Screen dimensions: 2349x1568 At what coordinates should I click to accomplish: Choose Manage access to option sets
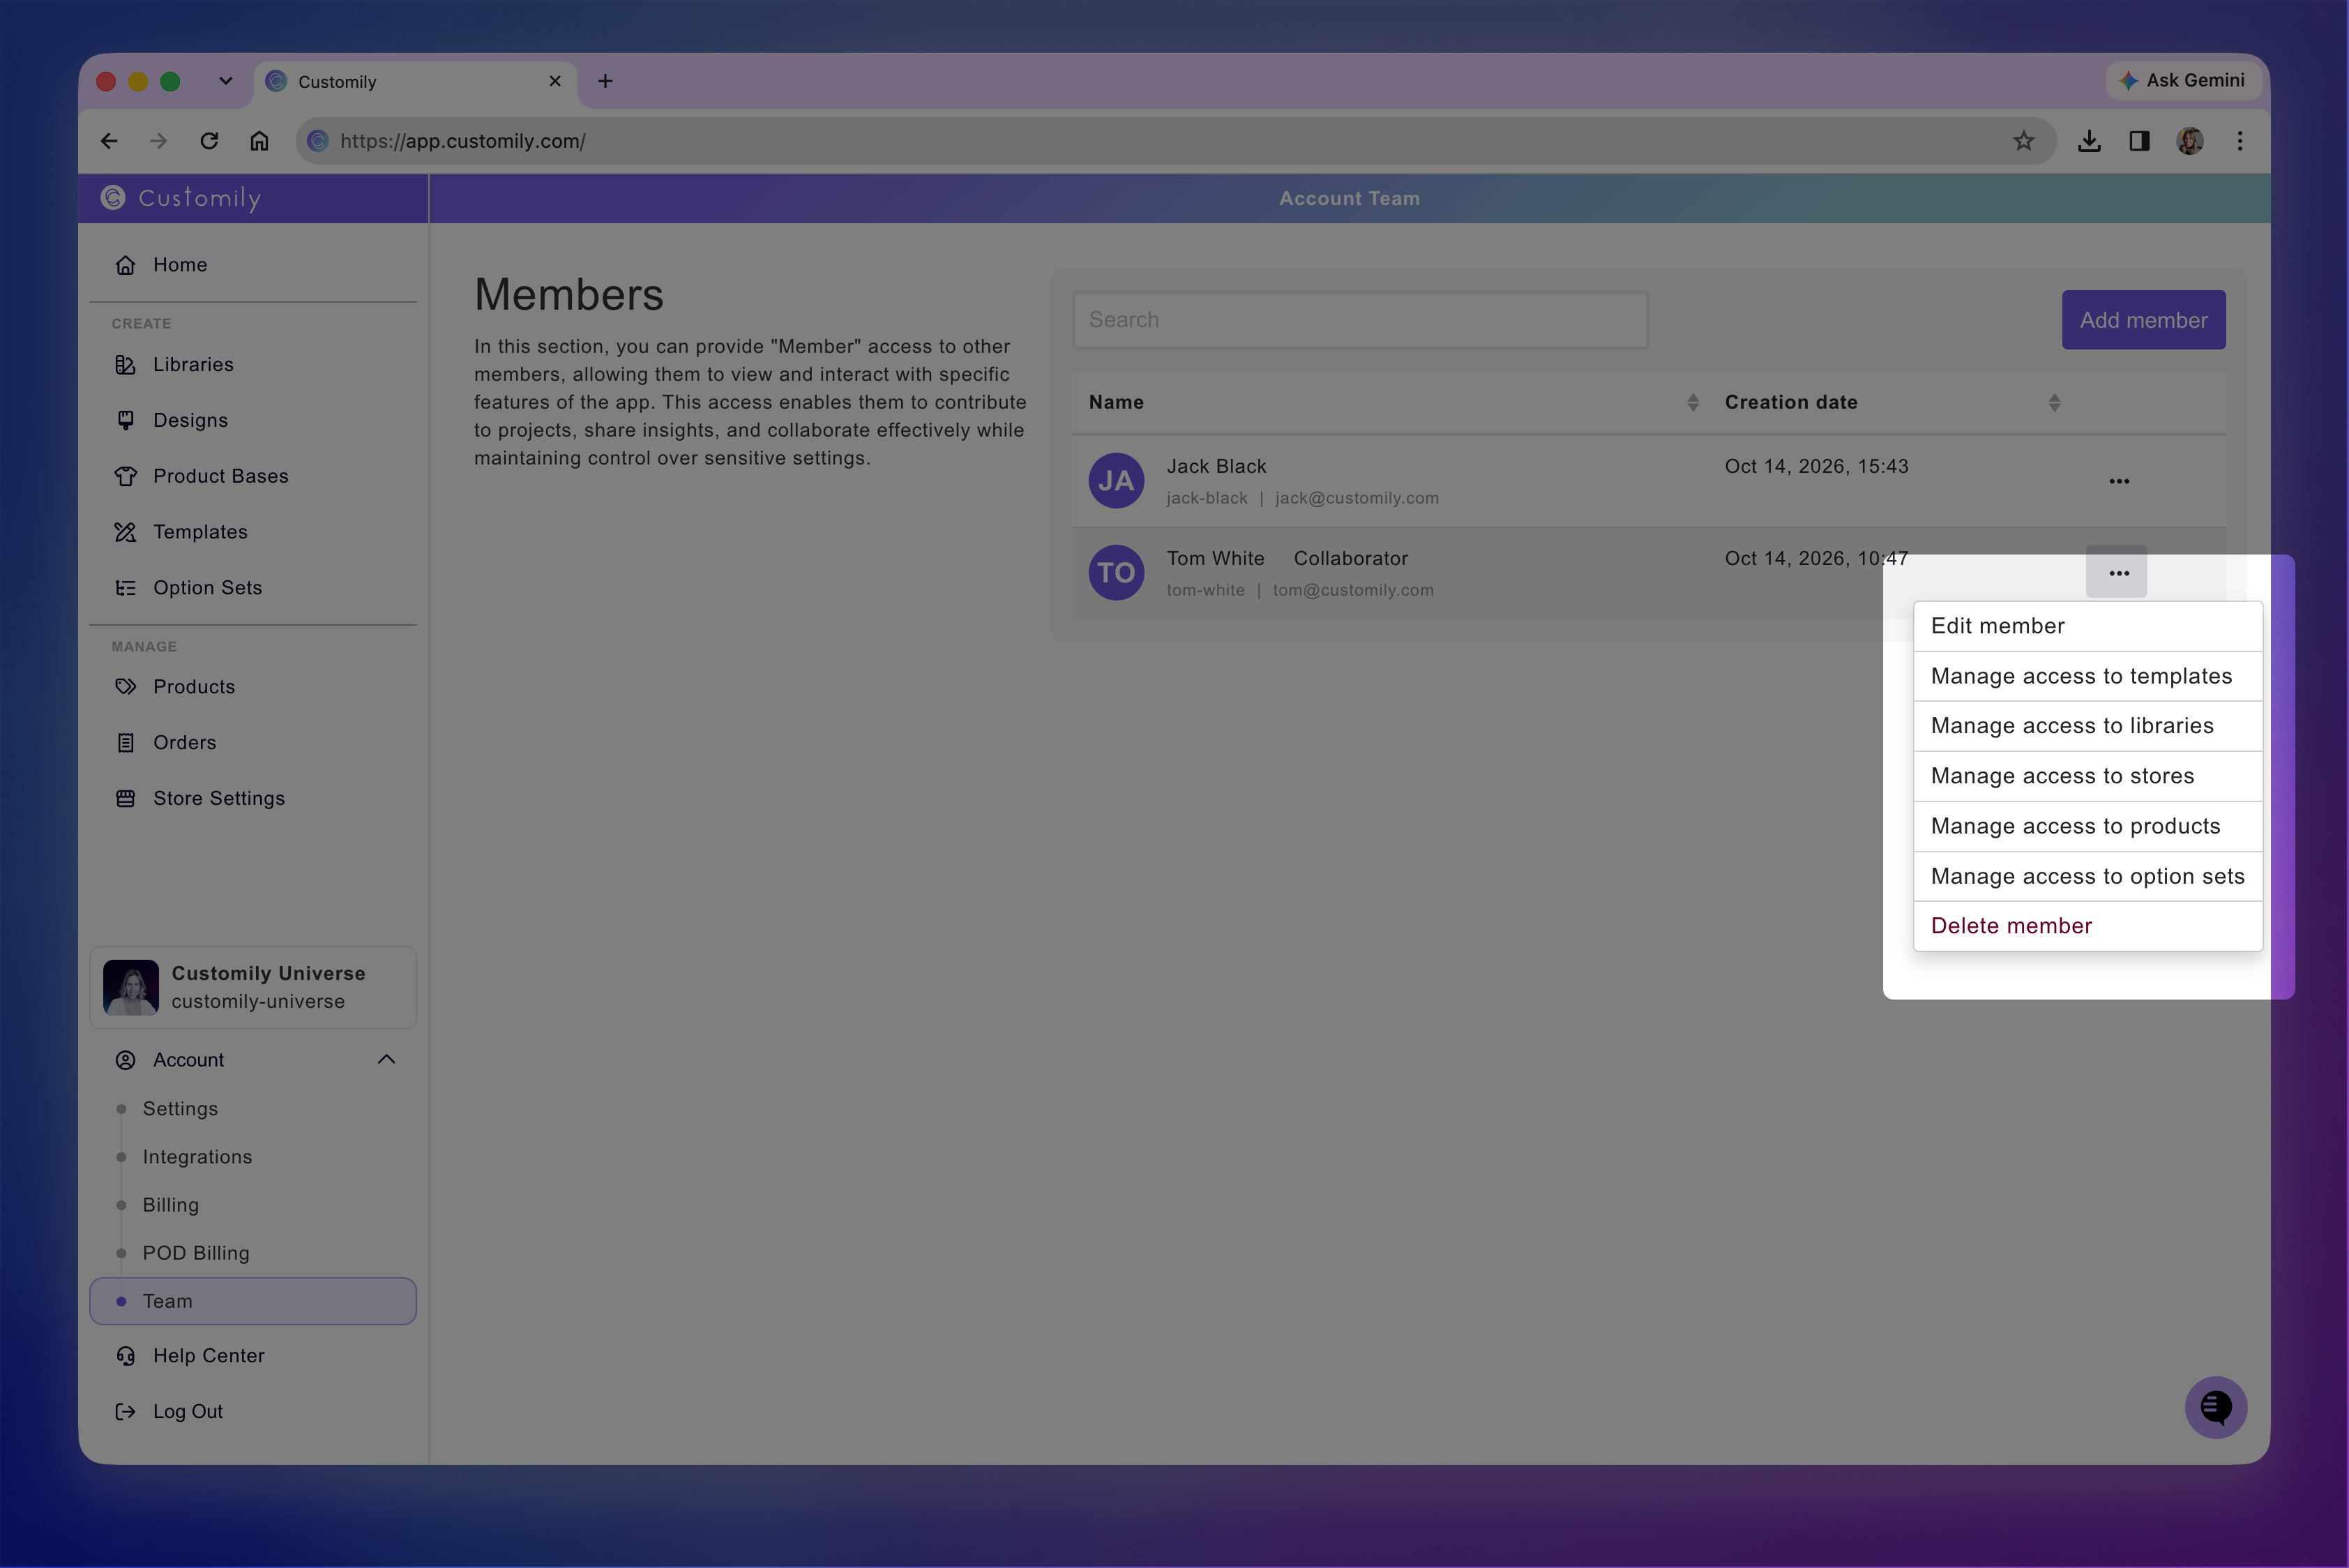click(x=2088, y=877)
